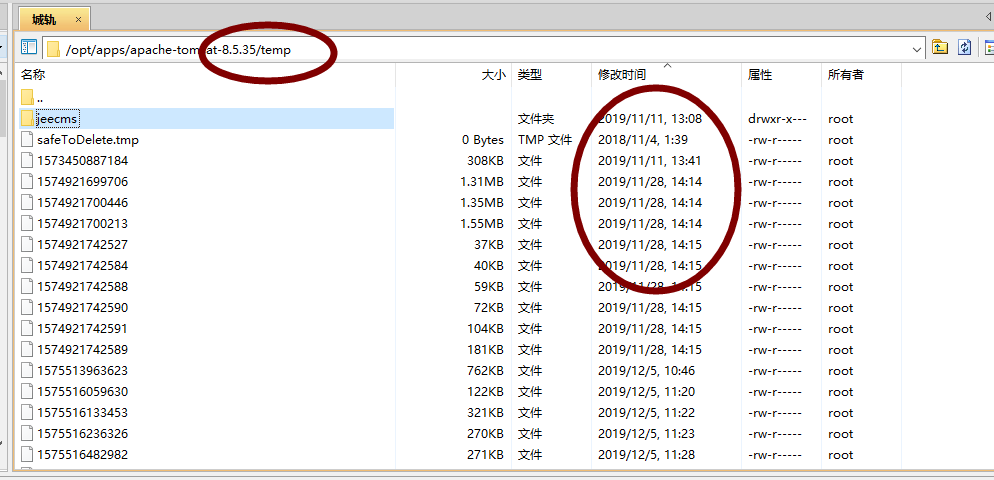This screenshot has height=480, width=994.
Task: Select file 1574921700213
Action: tap(82, 224)
